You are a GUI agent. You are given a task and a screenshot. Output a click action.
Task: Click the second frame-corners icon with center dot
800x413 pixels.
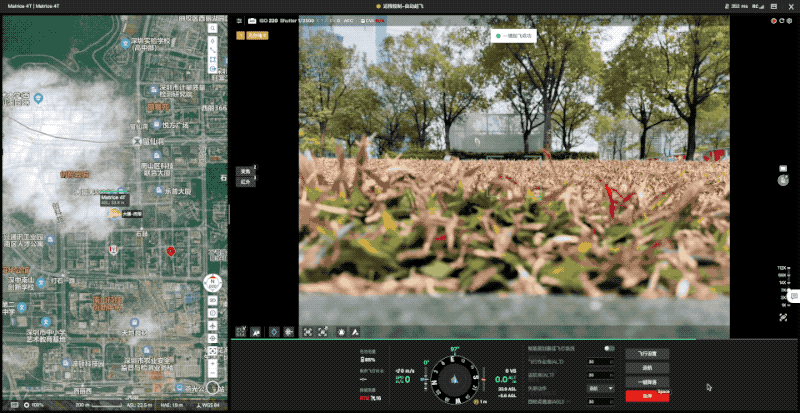coord(322,332)
